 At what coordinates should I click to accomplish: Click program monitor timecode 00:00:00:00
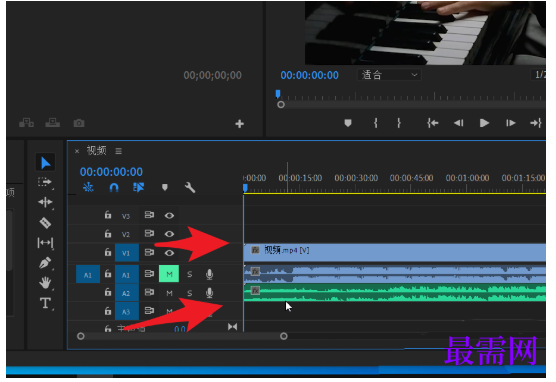click(310, 75)
